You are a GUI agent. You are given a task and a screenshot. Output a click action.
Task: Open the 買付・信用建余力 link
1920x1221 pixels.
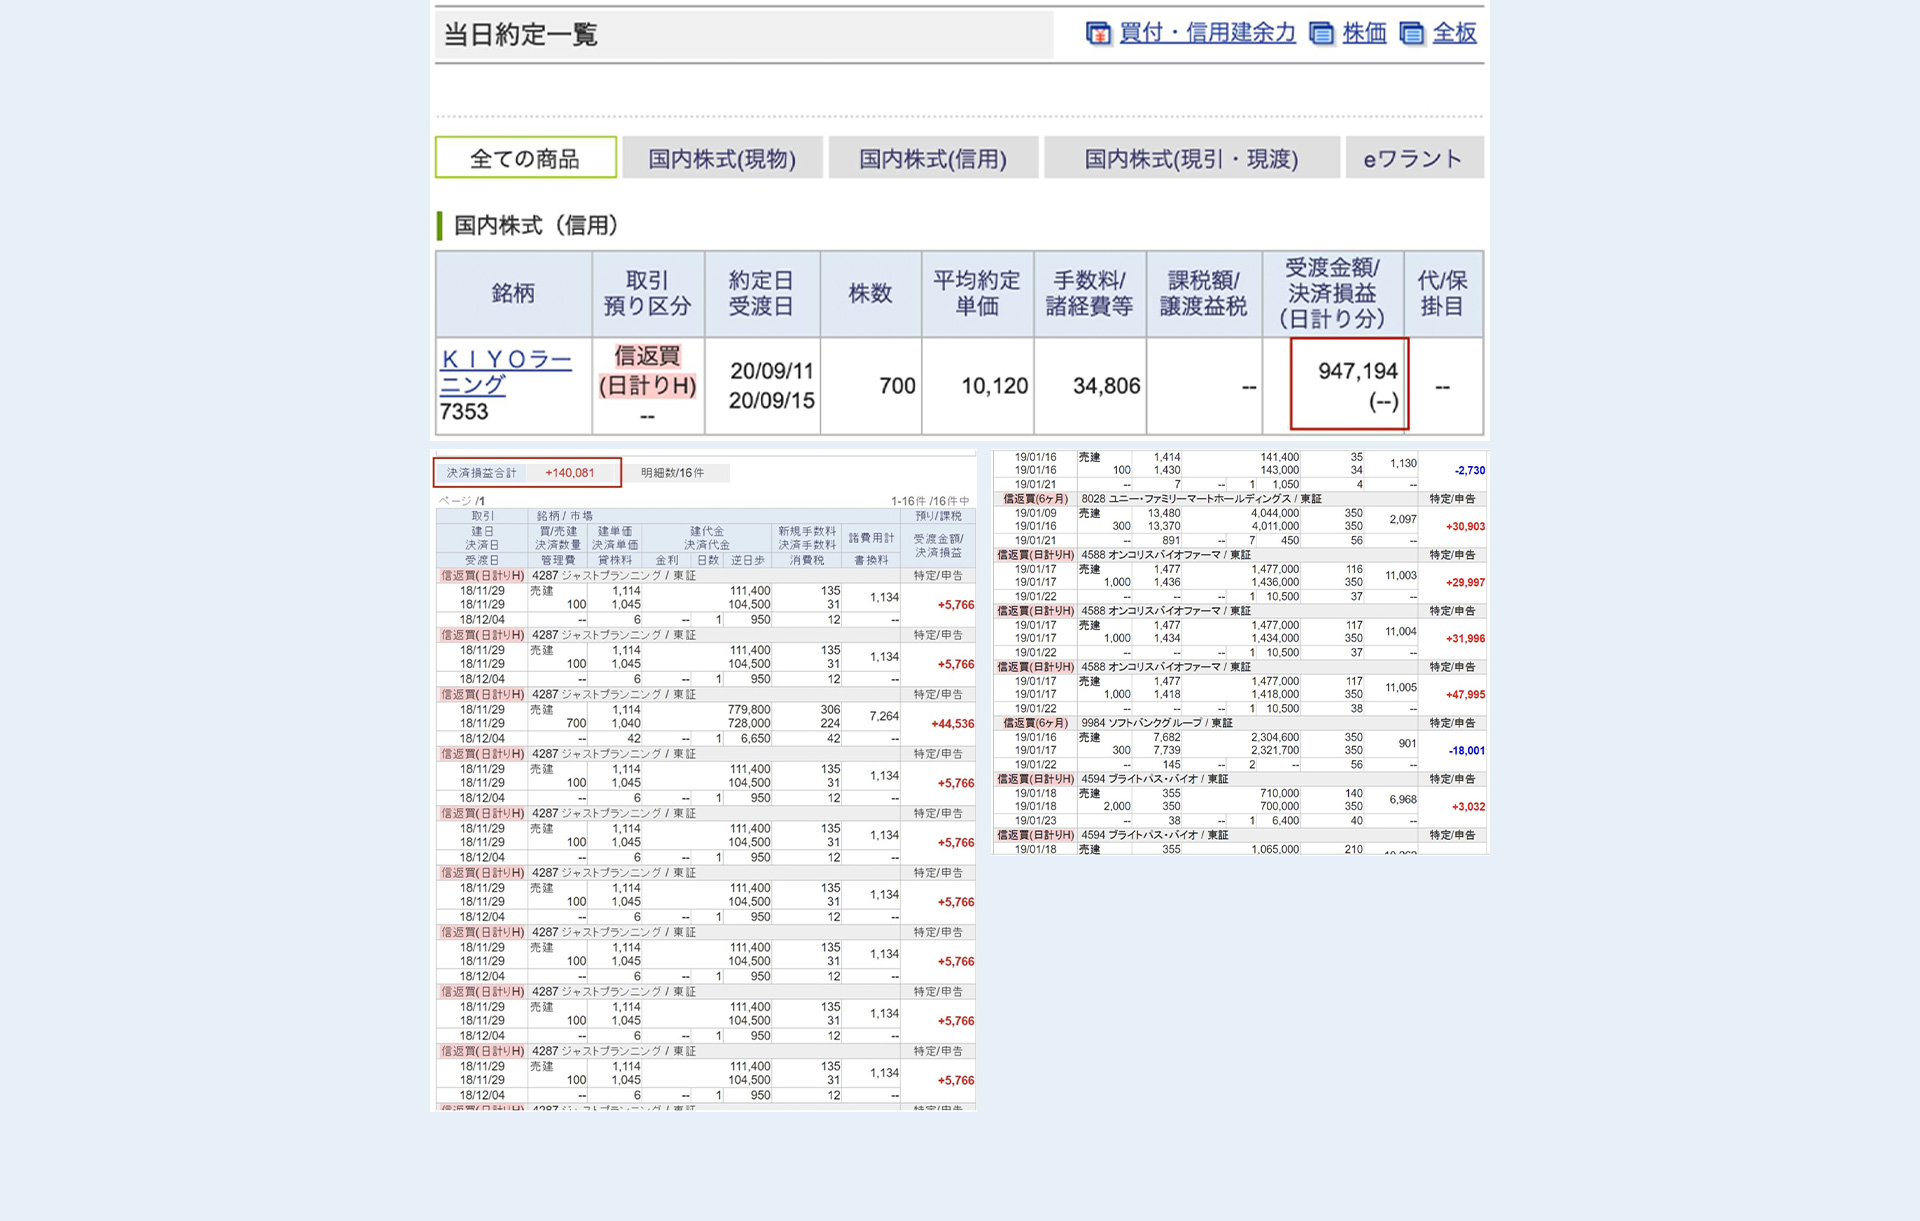pyautogui.click(x=1206, y=33)
